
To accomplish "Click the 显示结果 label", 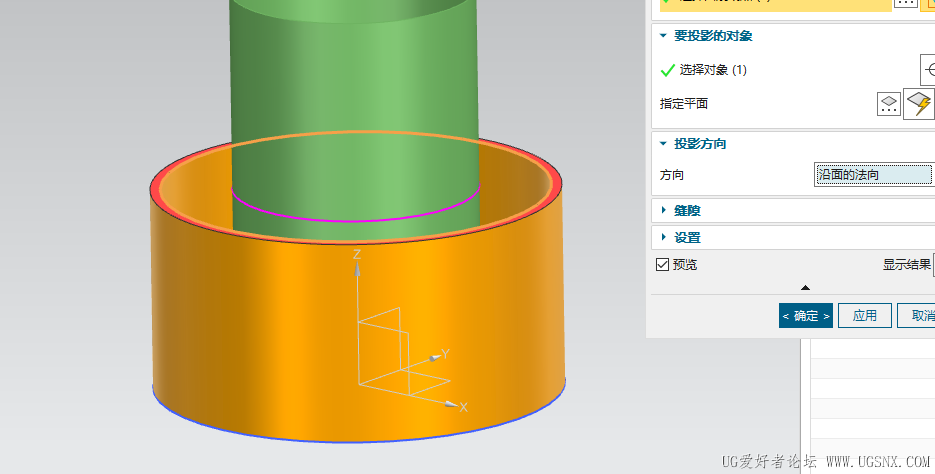I will 906,264.
